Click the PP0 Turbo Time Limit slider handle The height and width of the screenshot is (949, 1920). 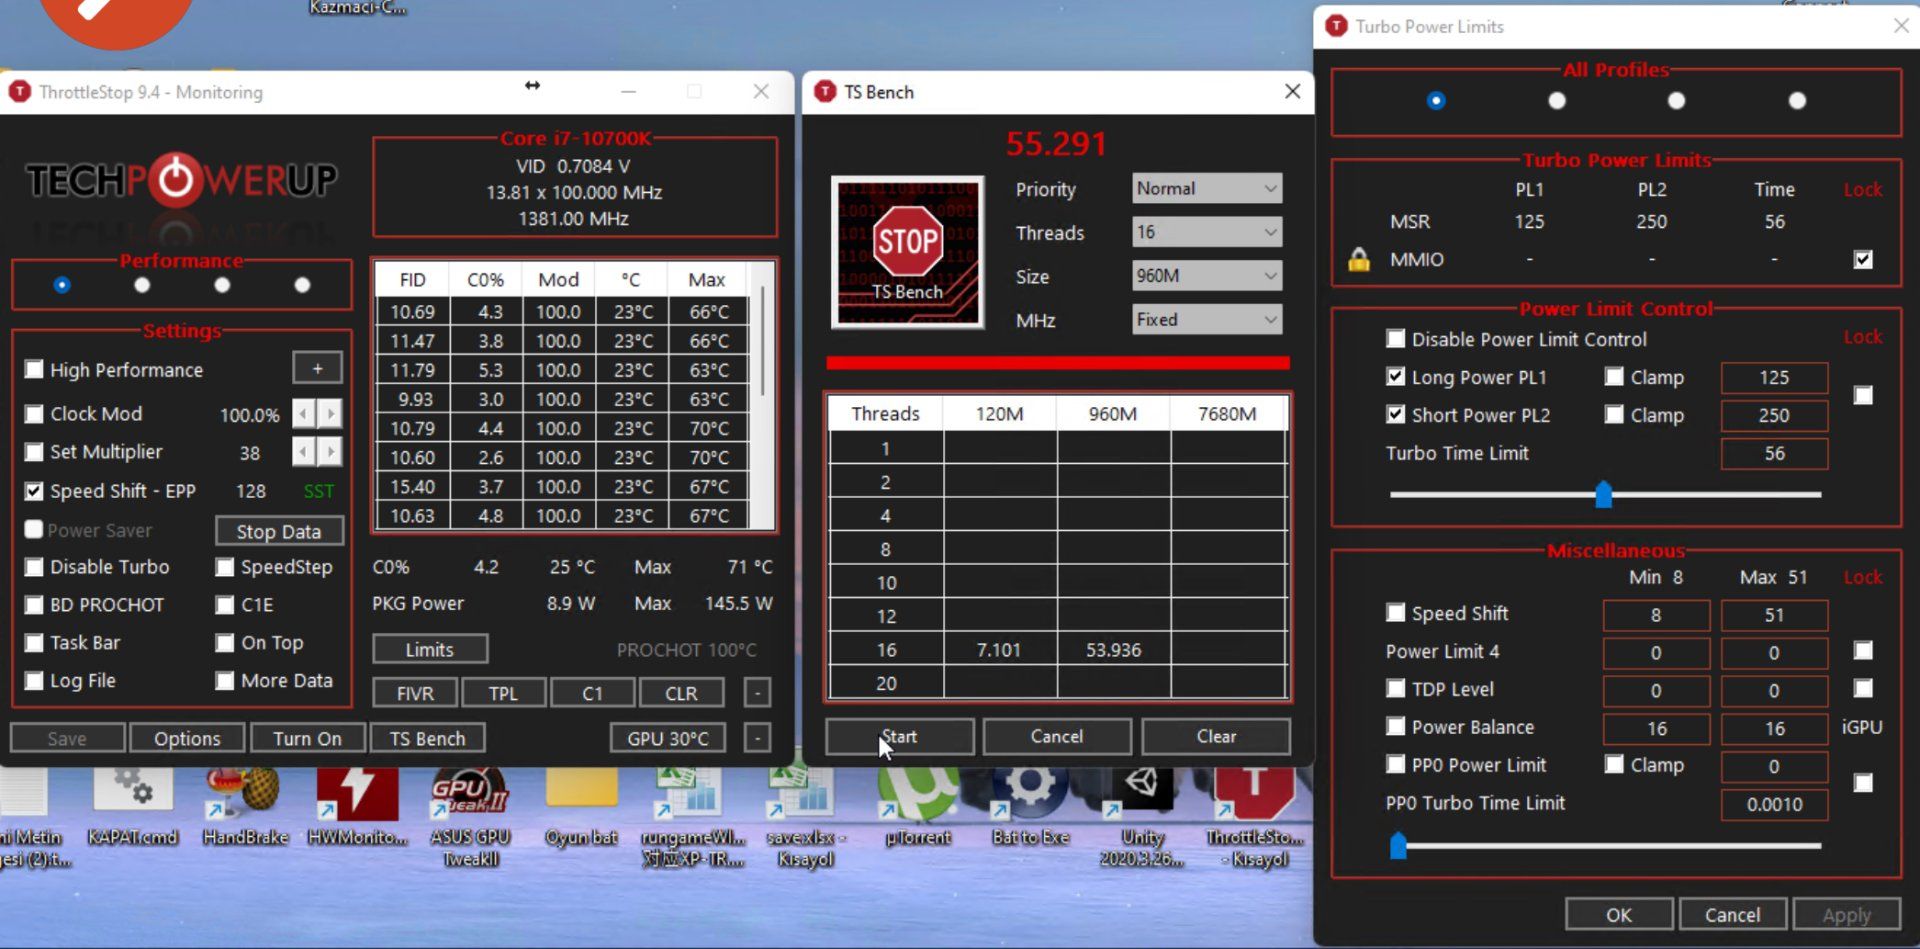point(1399,846)
